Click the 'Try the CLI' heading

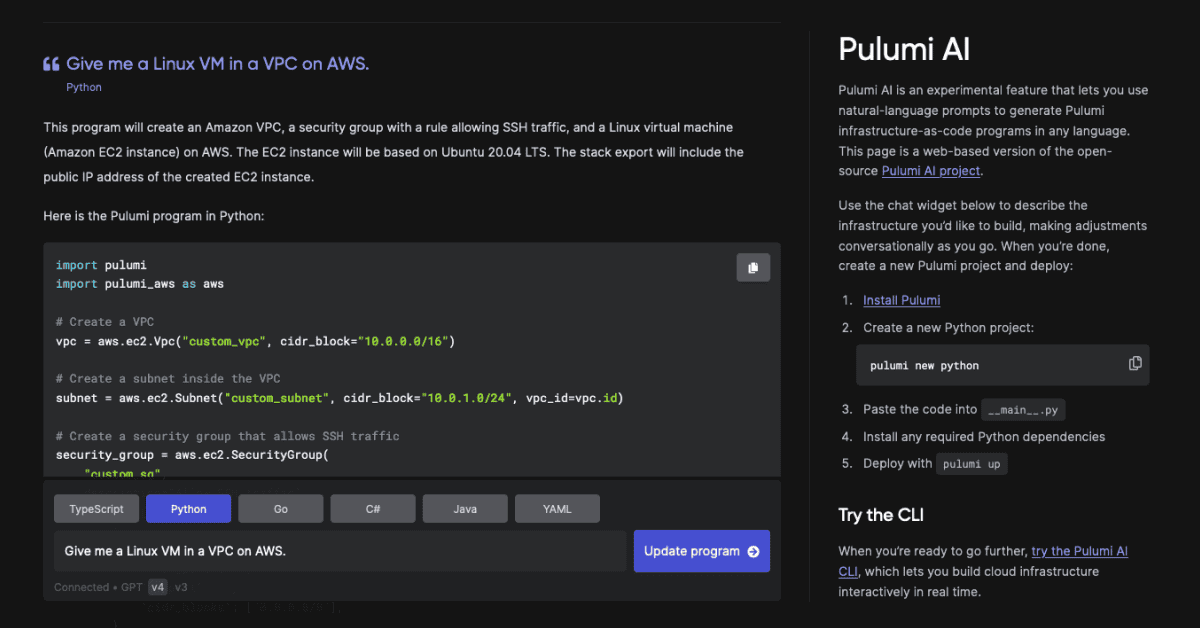pyautogui.click(x=881, y=515)
